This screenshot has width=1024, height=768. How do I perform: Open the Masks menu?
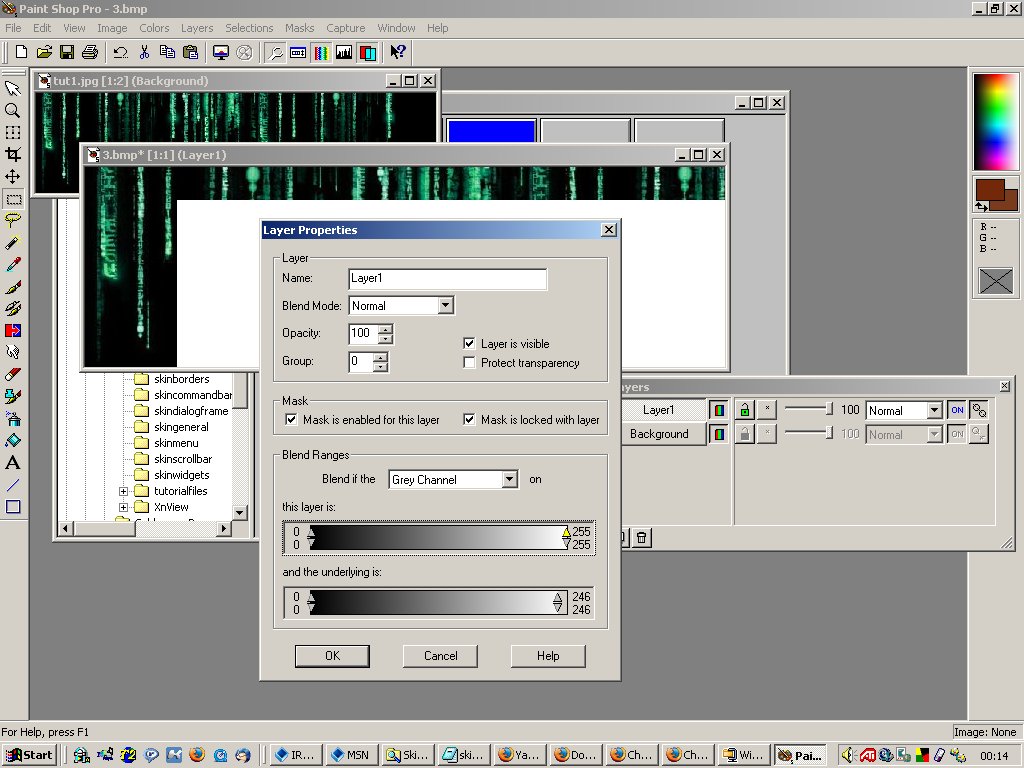(x=300, y=28)
